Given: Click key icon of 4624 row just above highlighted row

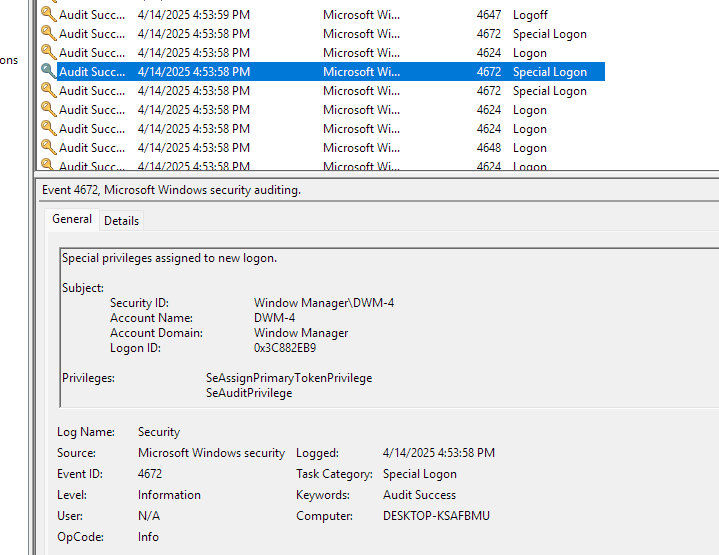Looking at the screenshot, I should 49,52.
